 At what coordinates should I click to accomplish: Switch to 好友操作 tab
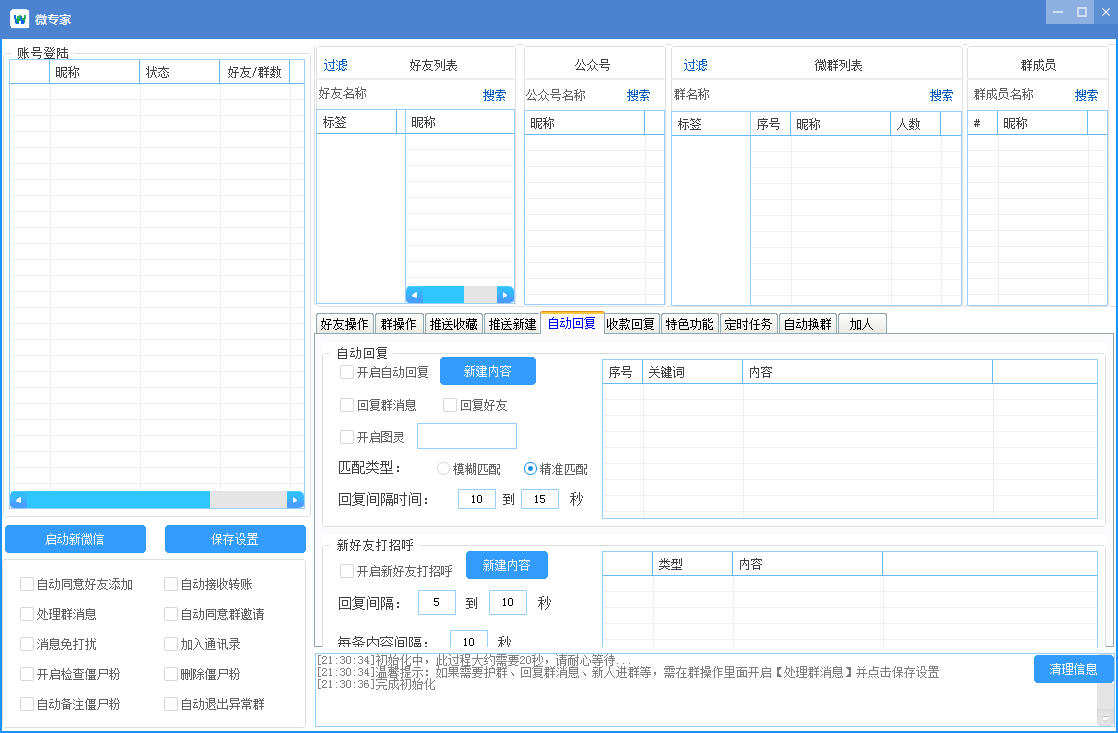pos(344,324)
